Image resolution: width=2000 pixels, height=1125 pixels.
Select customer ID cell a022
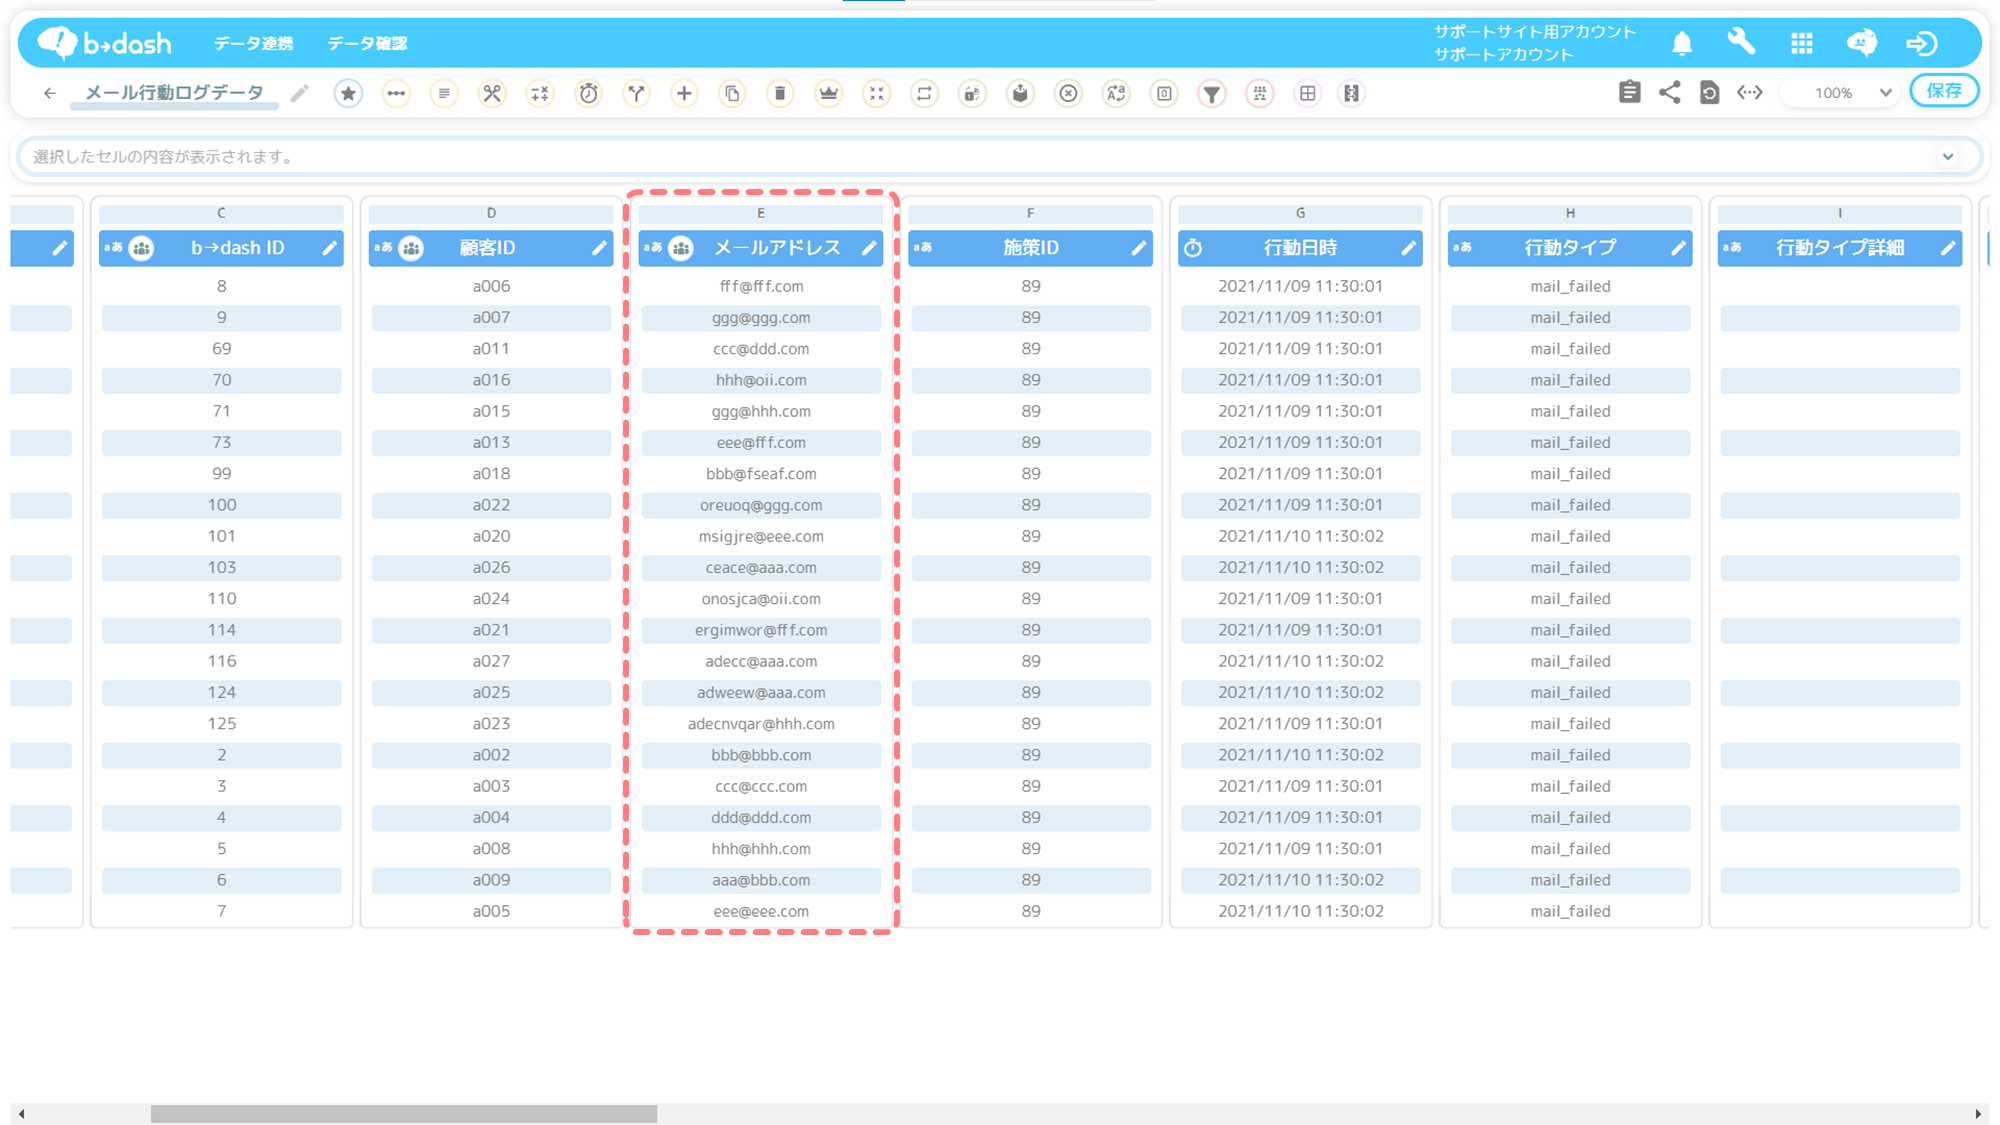(x=491, y=505)
